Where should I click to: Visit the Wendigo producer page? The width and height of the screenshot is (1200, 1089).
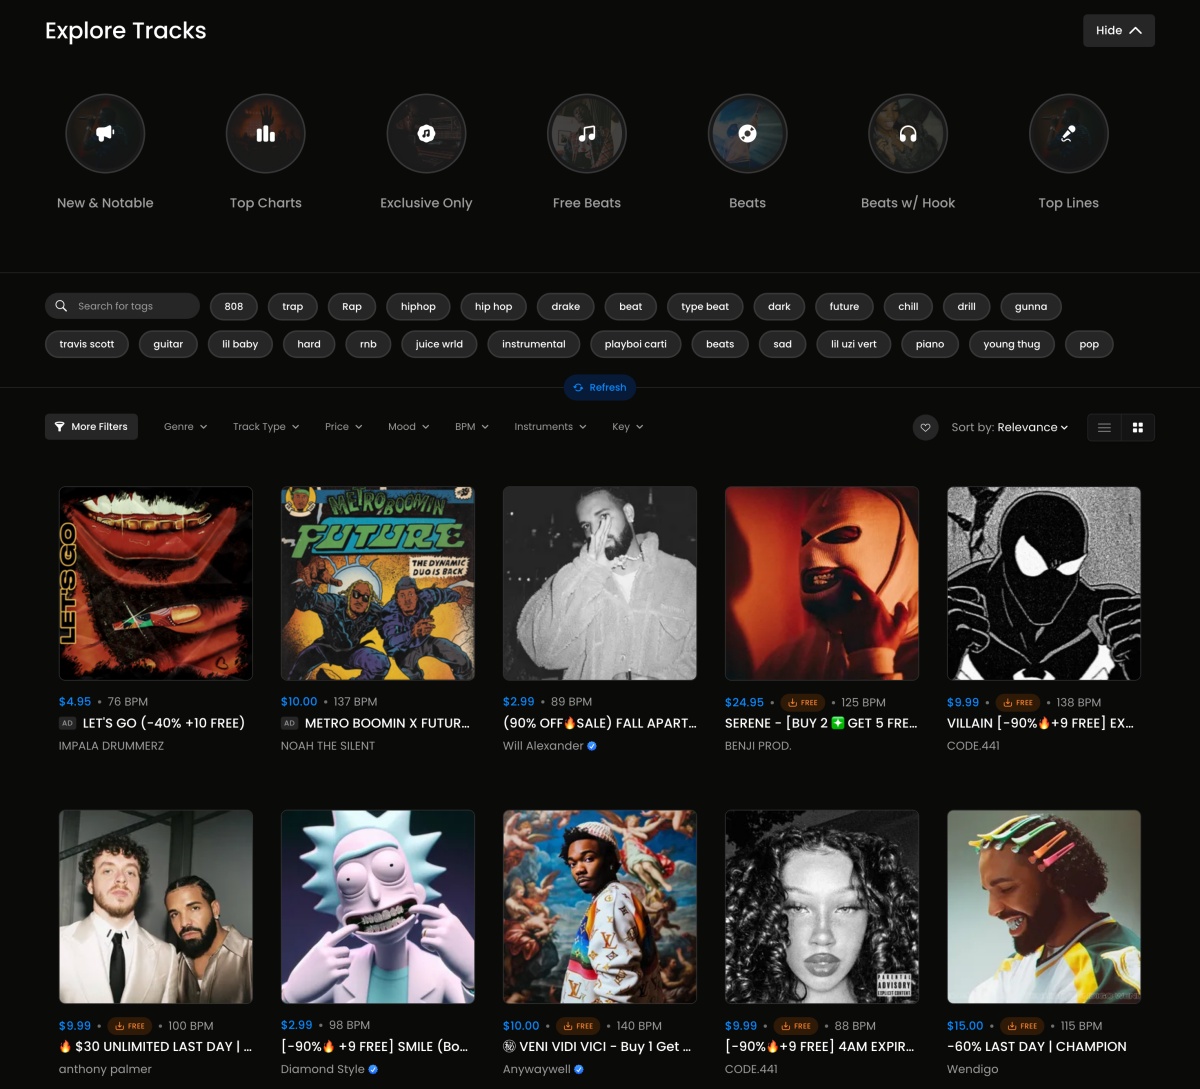(973, 1069)
